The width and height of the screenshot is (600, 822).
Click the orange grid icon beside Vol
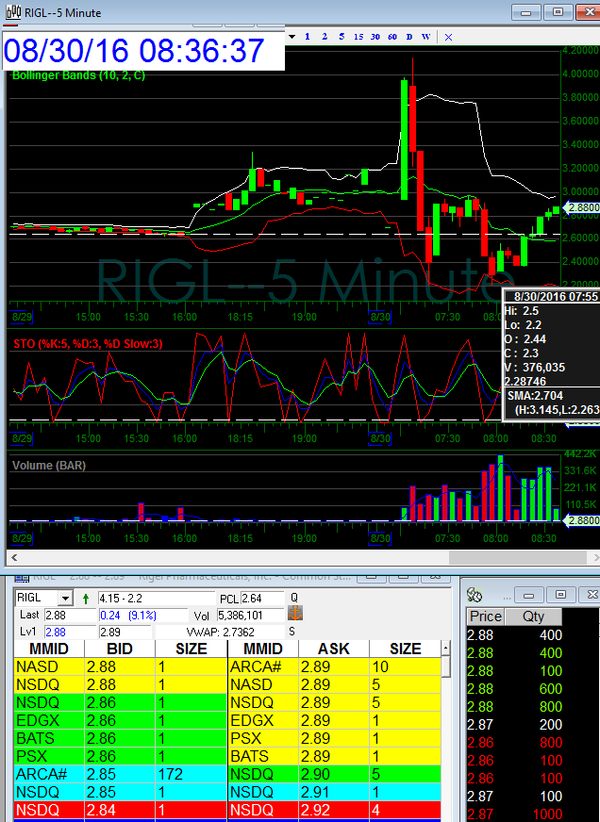pos(295,615)
